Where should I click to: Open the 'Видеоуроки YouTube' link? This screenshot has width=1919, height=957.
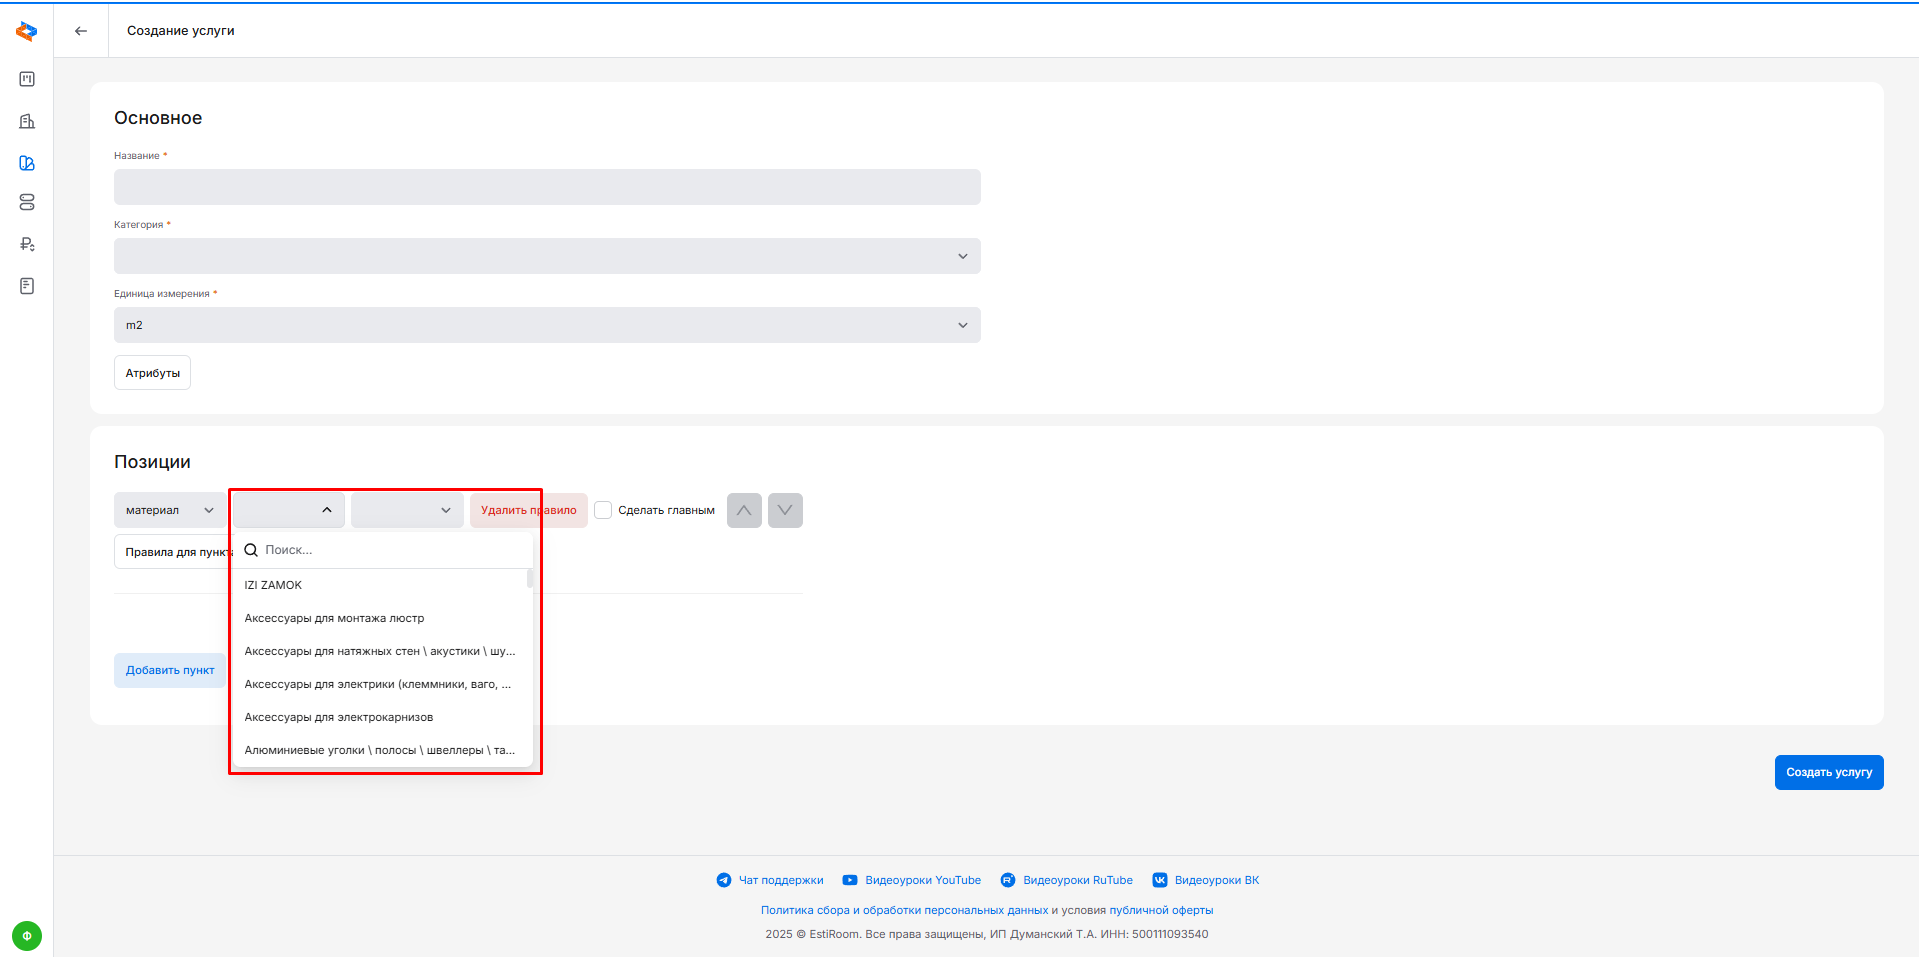click(x=922, y=880)
